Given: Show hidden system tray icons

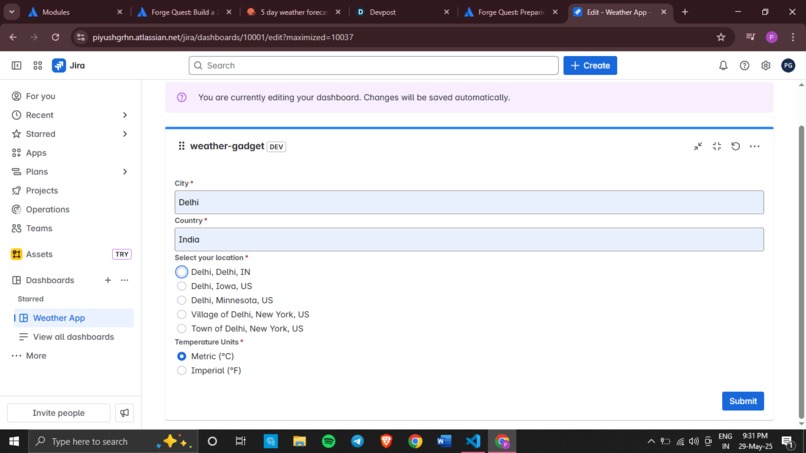Looking at the screenshot, I should coord(651,441).
